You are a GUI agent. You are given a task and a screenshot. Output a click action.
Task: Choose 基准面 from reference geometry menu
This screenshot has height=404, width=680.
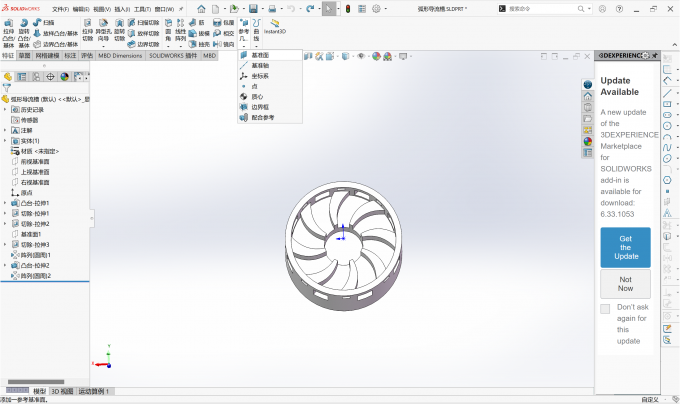pyautogui.click(x=270, y=55)
